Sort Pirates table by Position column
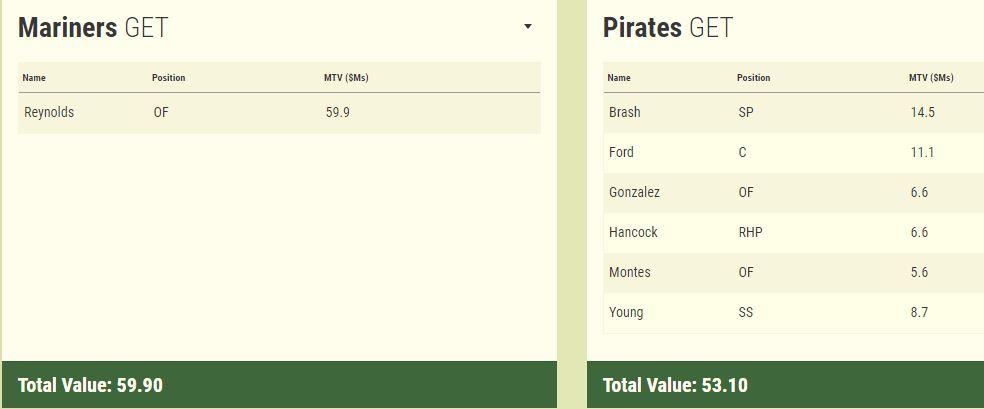 click(753, 78)
